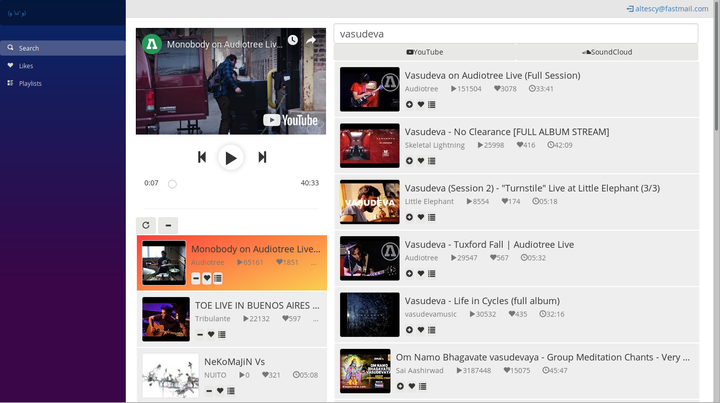This screenshot has width=720, height=403.
Task: Like Vasudeva No Clearance album stream
Action: [421, 161]
